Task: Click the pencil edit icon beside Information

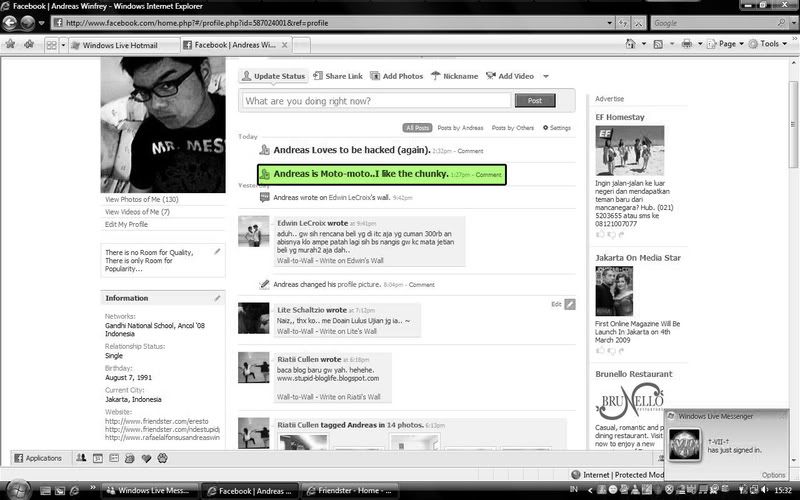Action: (x=217, y=298)
